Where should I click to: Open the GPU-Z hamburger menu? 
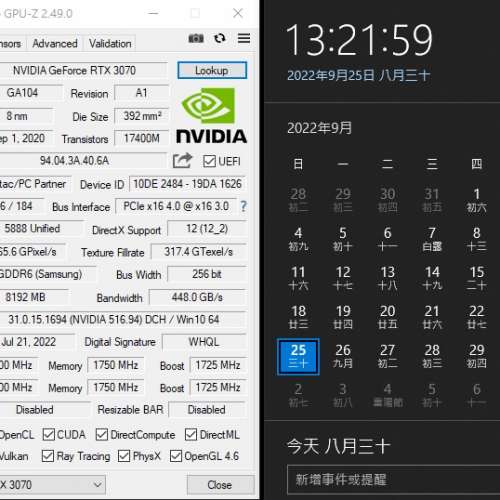pyautogui.click(x=244, y=38)
